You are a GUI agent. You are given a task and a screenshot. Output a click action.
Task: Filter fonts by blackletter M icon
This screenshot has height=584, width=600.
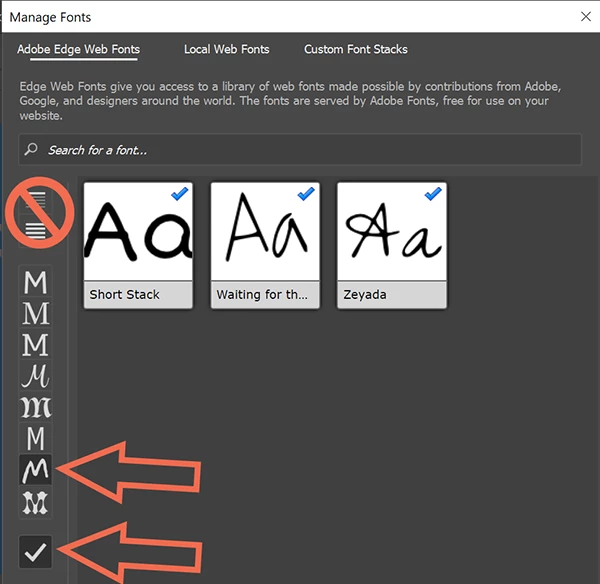[35, 407]
